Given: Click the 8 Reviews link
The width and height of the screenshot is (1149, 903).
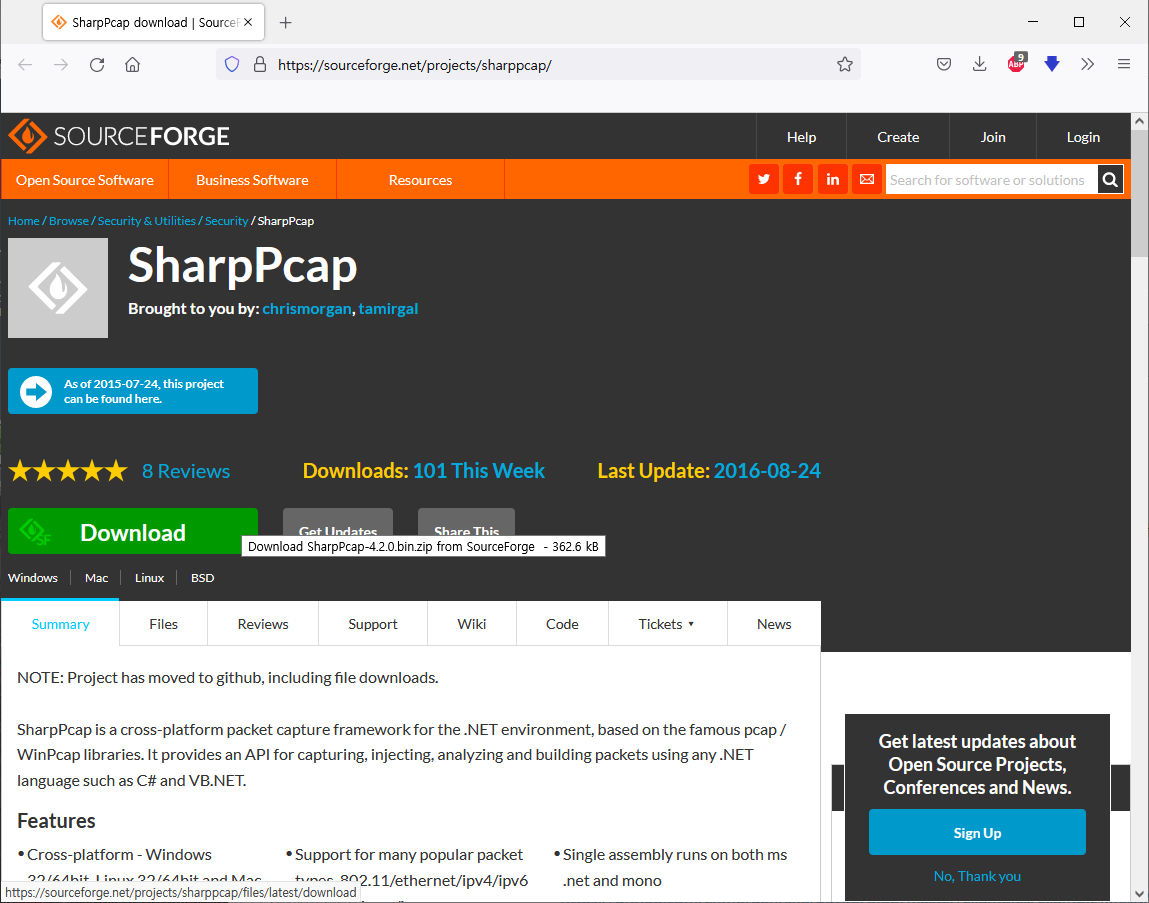Looking at the screenshot, I should coord(185,471).
